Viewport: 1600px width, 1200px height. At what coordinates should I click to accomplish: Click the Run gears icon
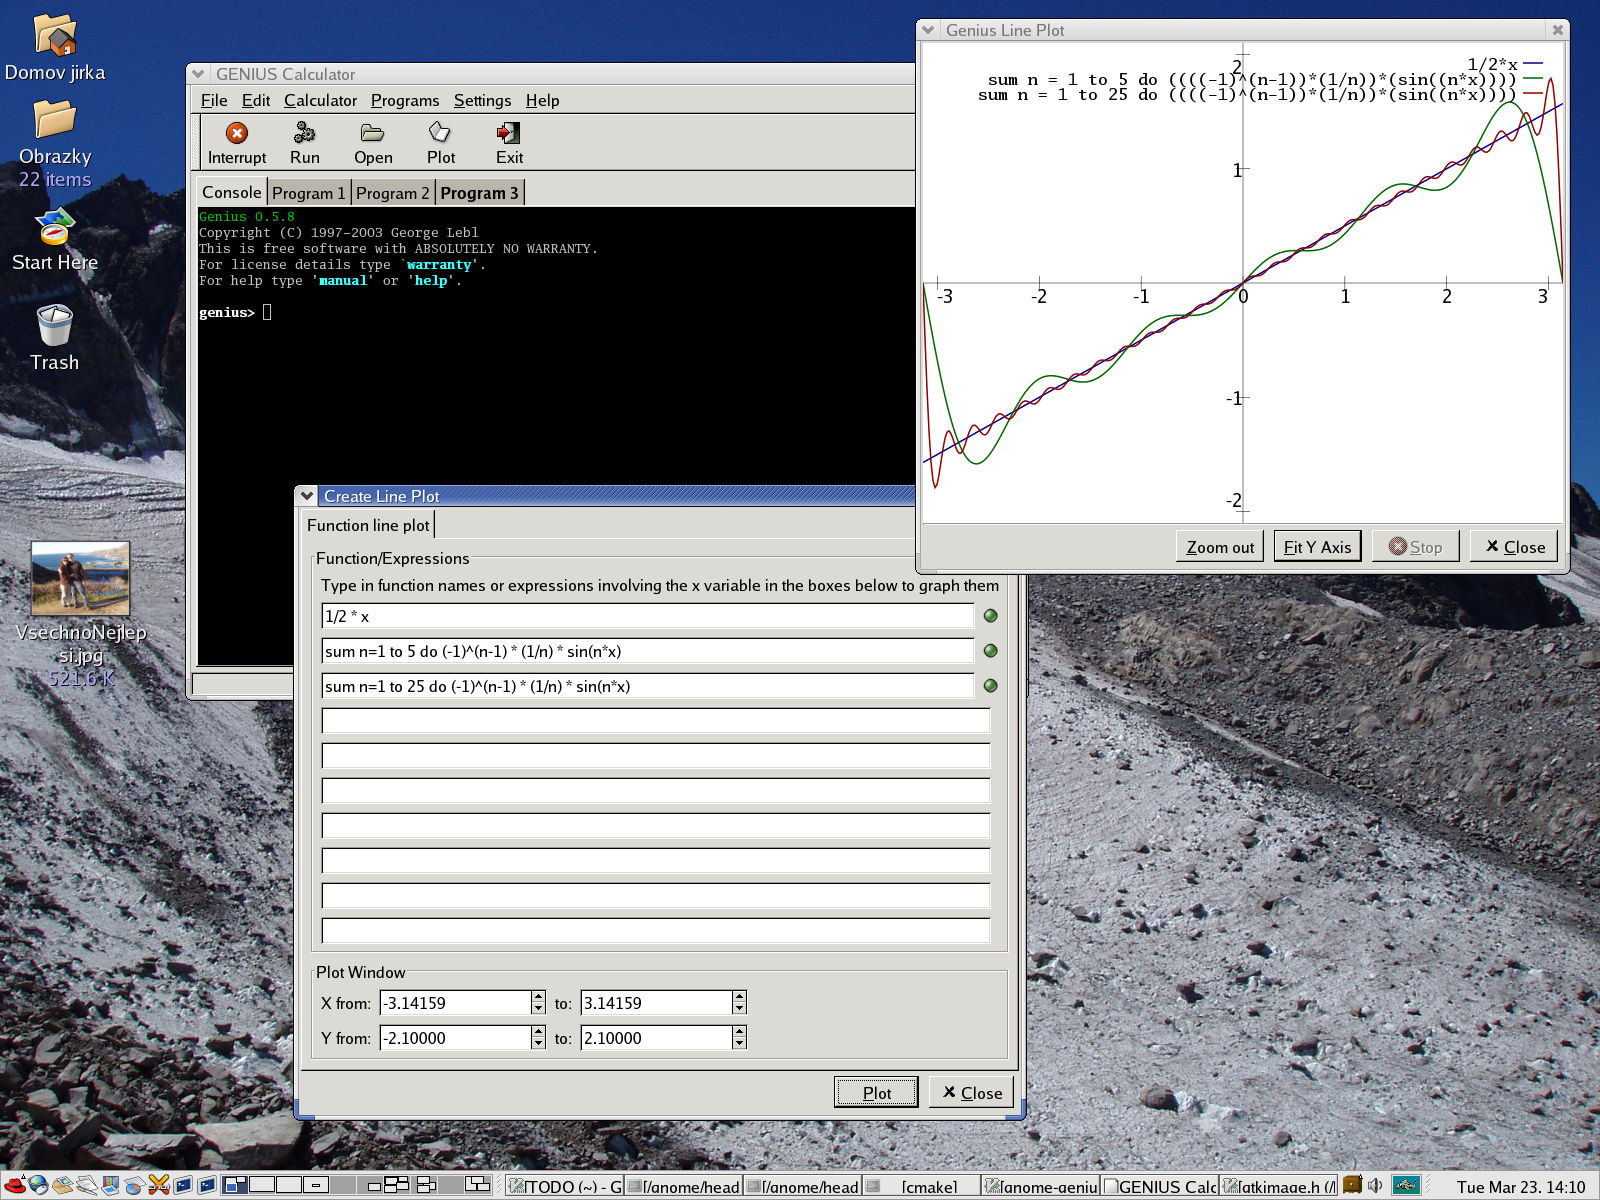(x=305, y=132)
